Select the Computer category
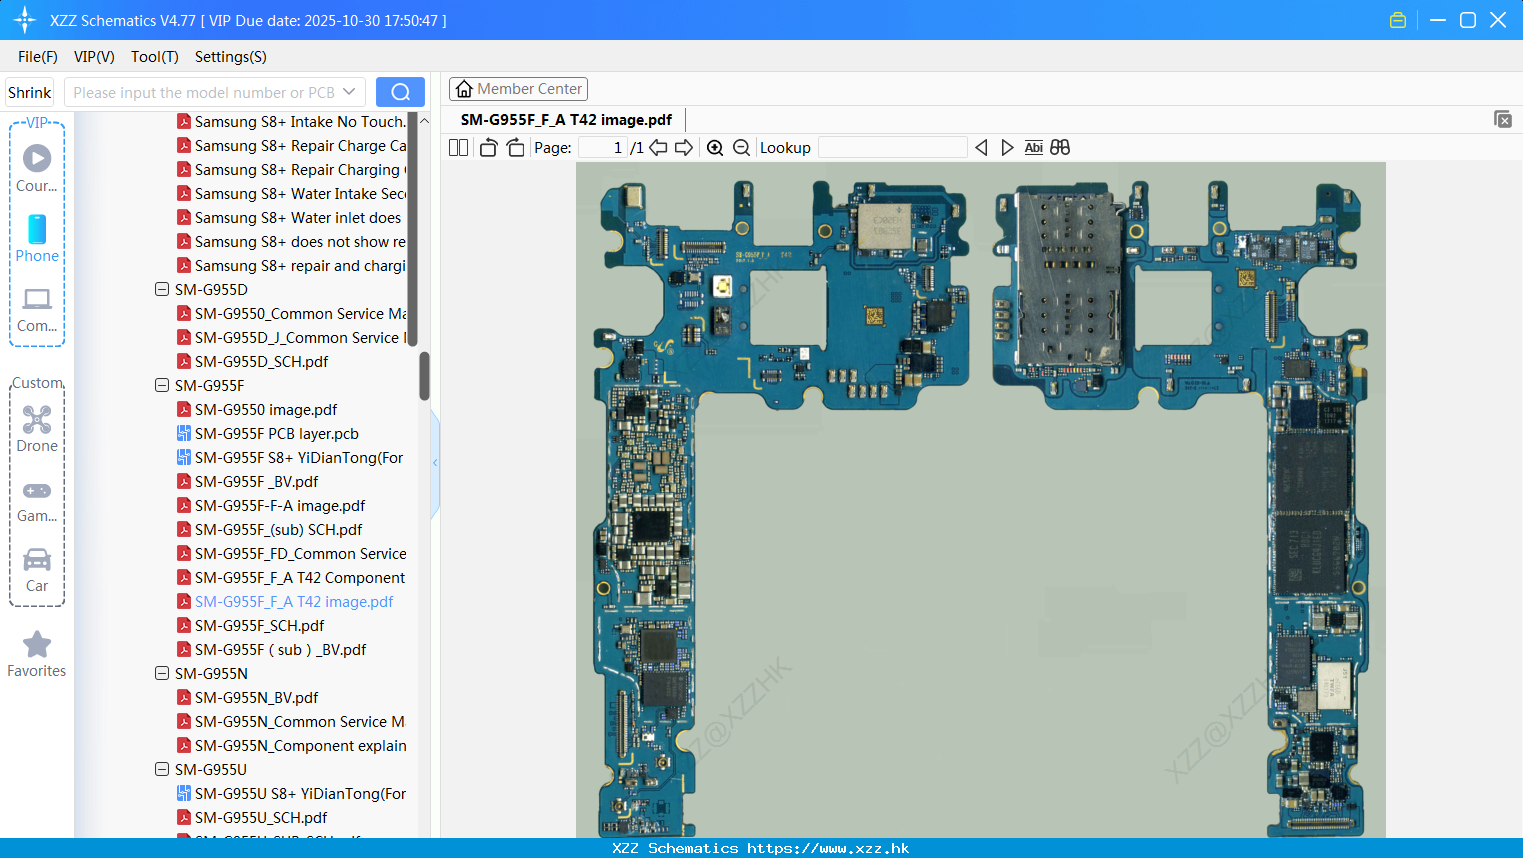The width and height of the screenshot is (1523, 858). click(37, 310)
